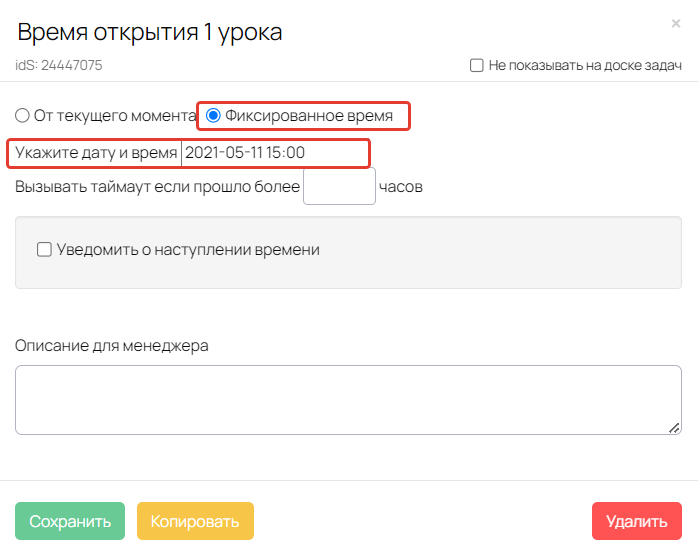Click the label 'Вызывать таймаут если прошло более'
Viewport: 698px width, 557px height.
click(x=157, y=187)
